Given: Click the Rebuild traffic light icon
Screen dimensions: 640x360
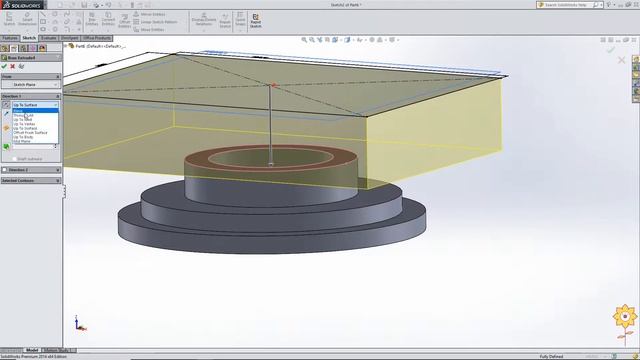Looking at the screenshot, I should click(x=132, y=5).
